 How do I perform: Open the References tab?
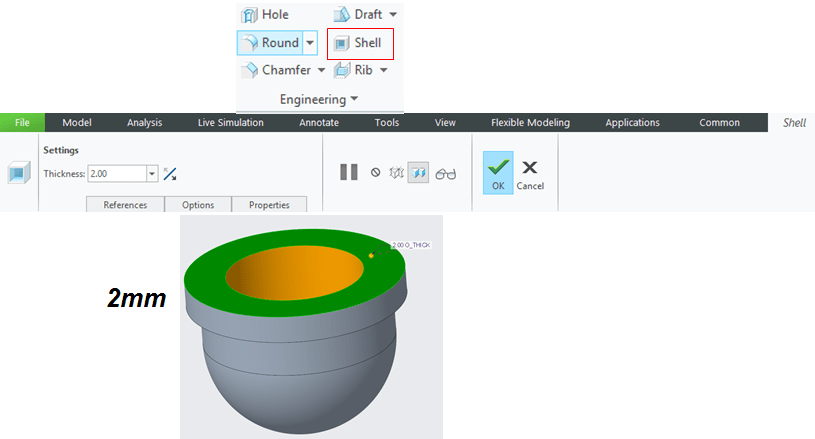(124, 205)
